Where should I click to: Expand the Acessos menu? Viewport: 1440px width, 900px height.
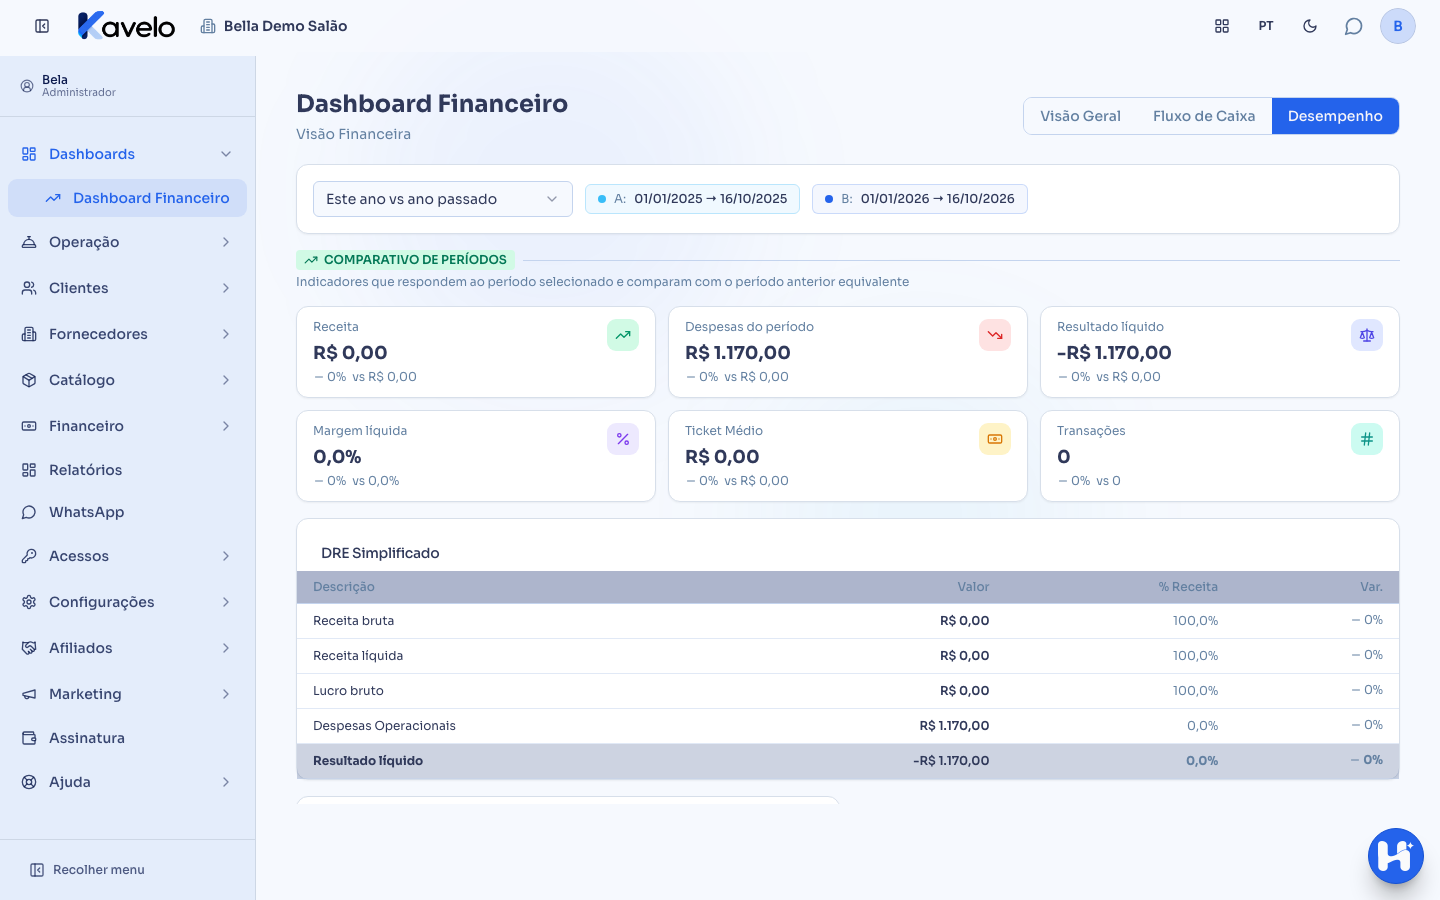(128, 556)
